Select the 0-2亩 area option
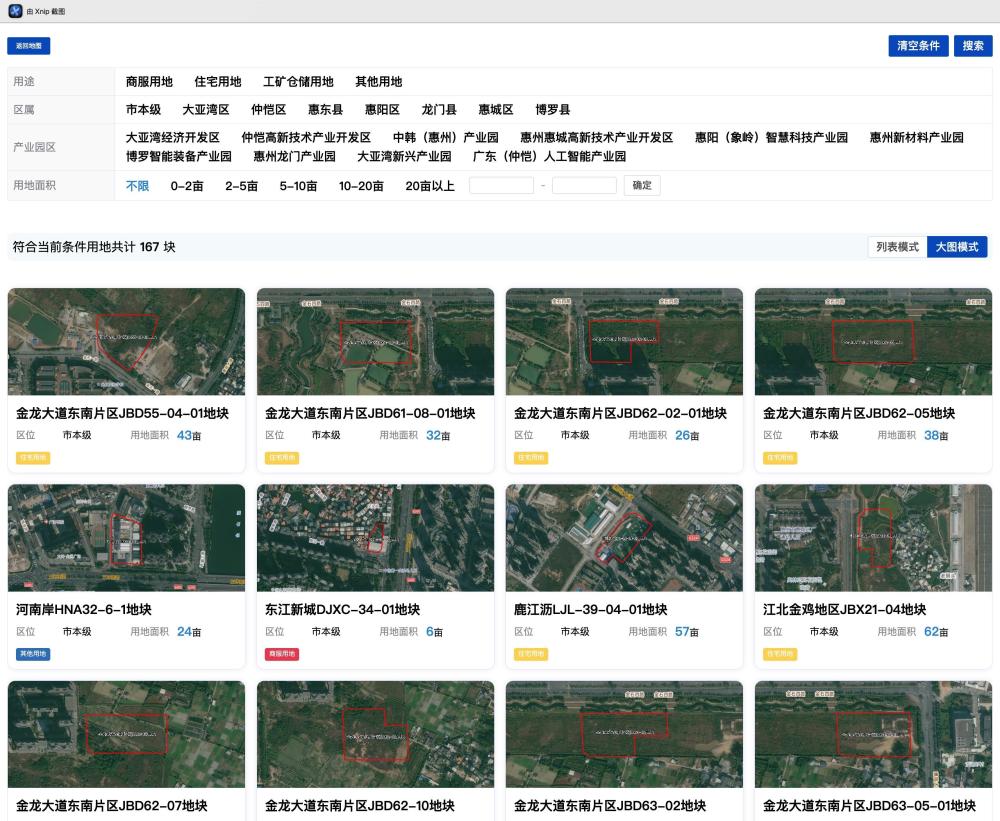This screenshot has height=821, width=1000. [186, 185]
